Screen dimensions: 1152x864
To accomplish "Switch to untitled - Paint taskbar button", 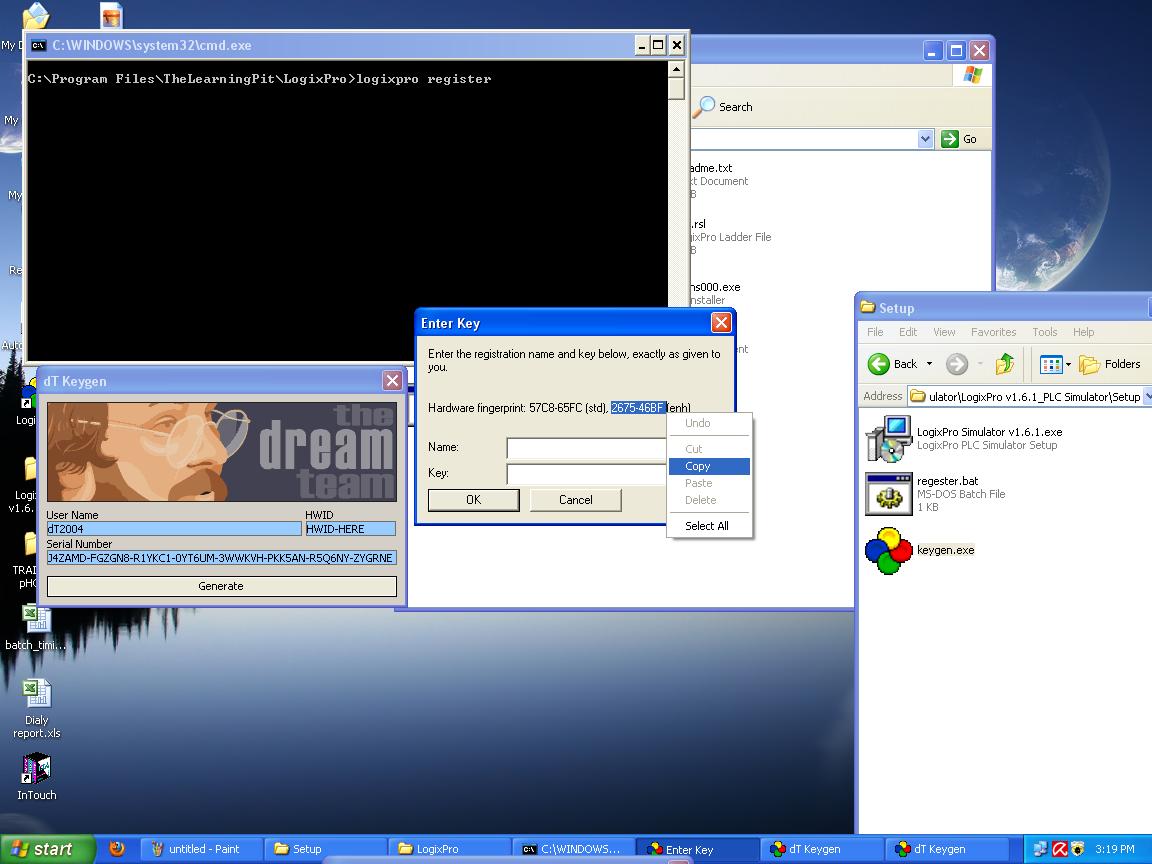I will [x=200, y=849].
